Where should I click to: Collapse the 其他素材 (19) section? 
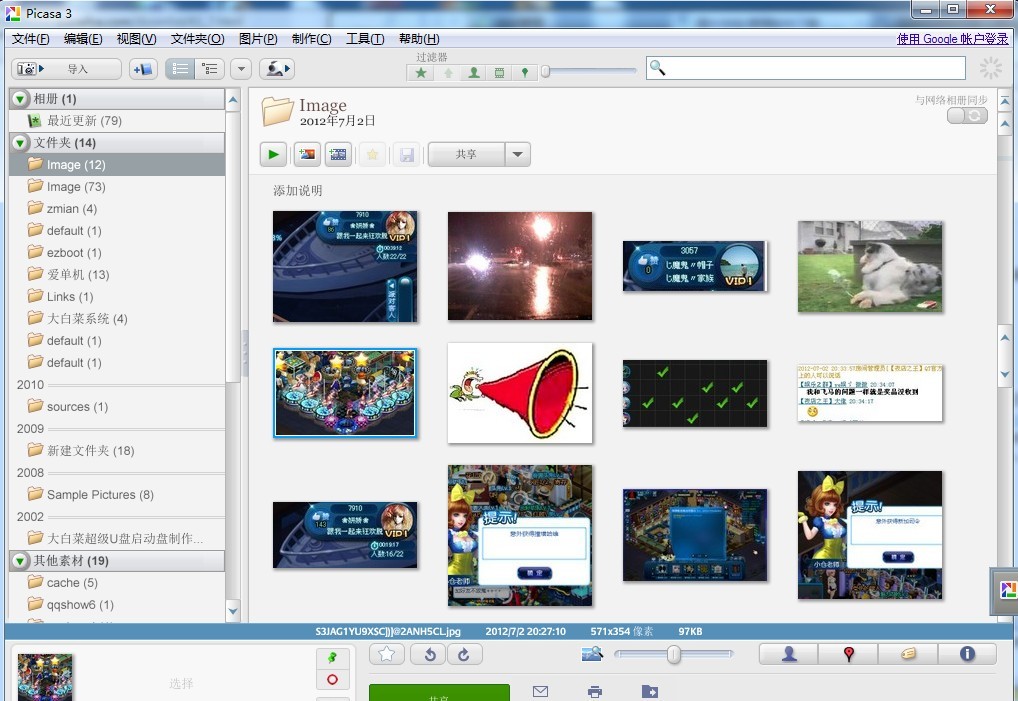[x=20, y=561]
